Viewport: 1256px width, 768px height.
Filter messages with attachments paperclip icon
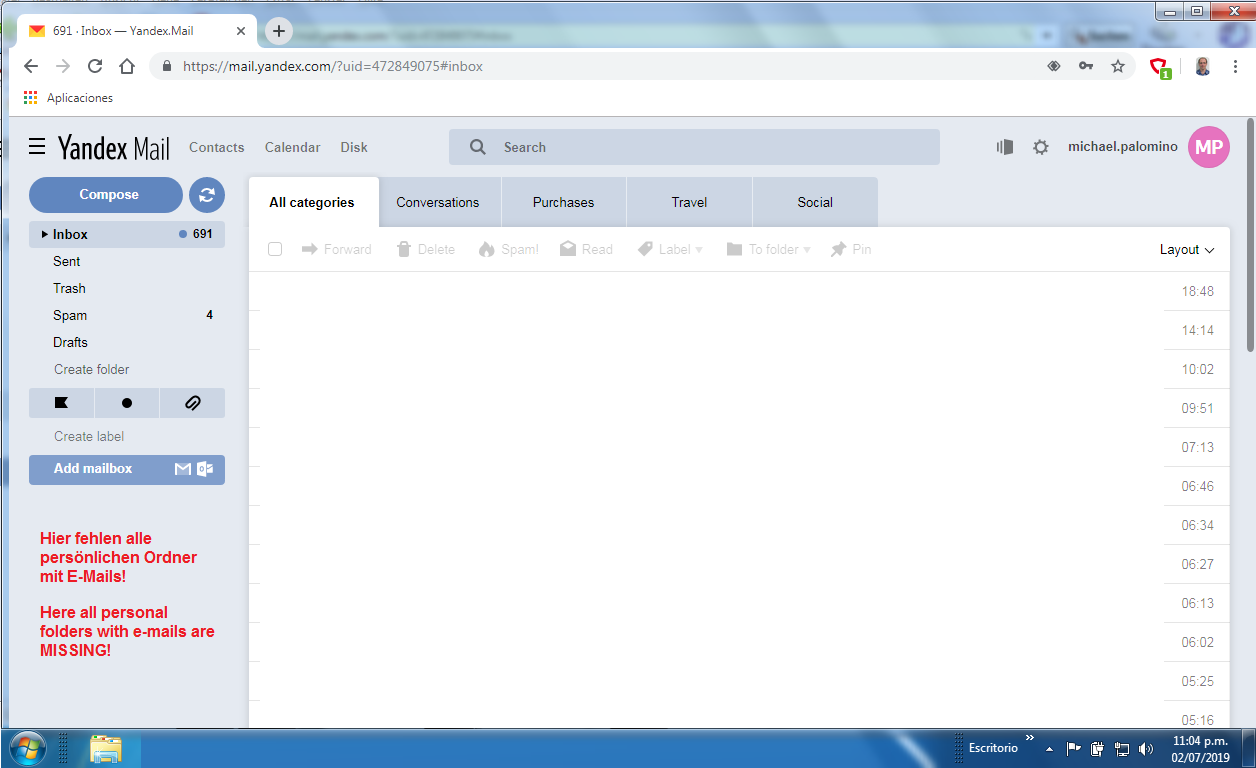(193, 403)
